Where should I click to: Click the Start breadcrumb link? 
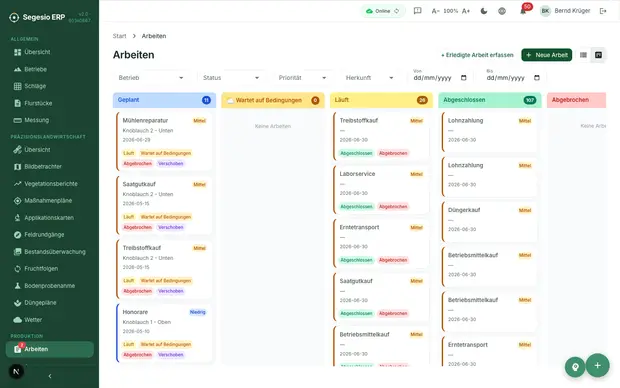(119, 36)
